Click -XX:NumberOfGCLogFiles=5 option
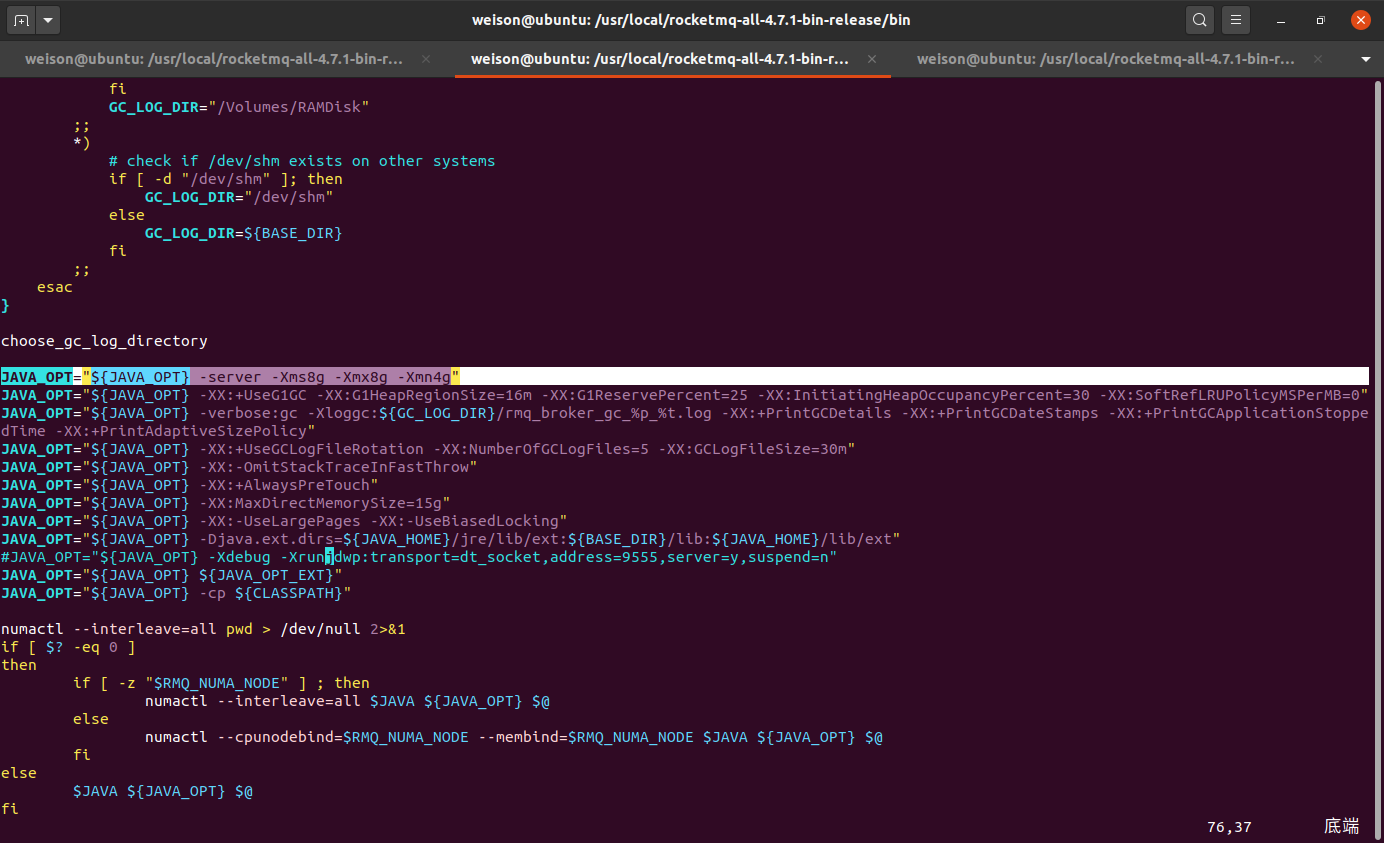This screenshot has height=843, width=1384. [541, 449]
